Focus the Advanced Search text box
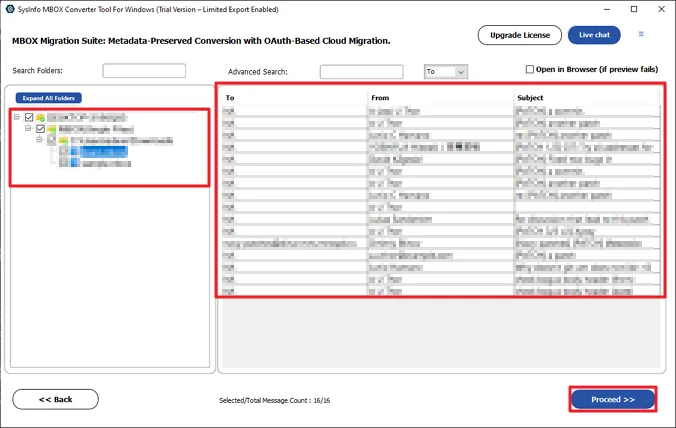This screenshot has height=428, width=676. click(x=361, y=72)
